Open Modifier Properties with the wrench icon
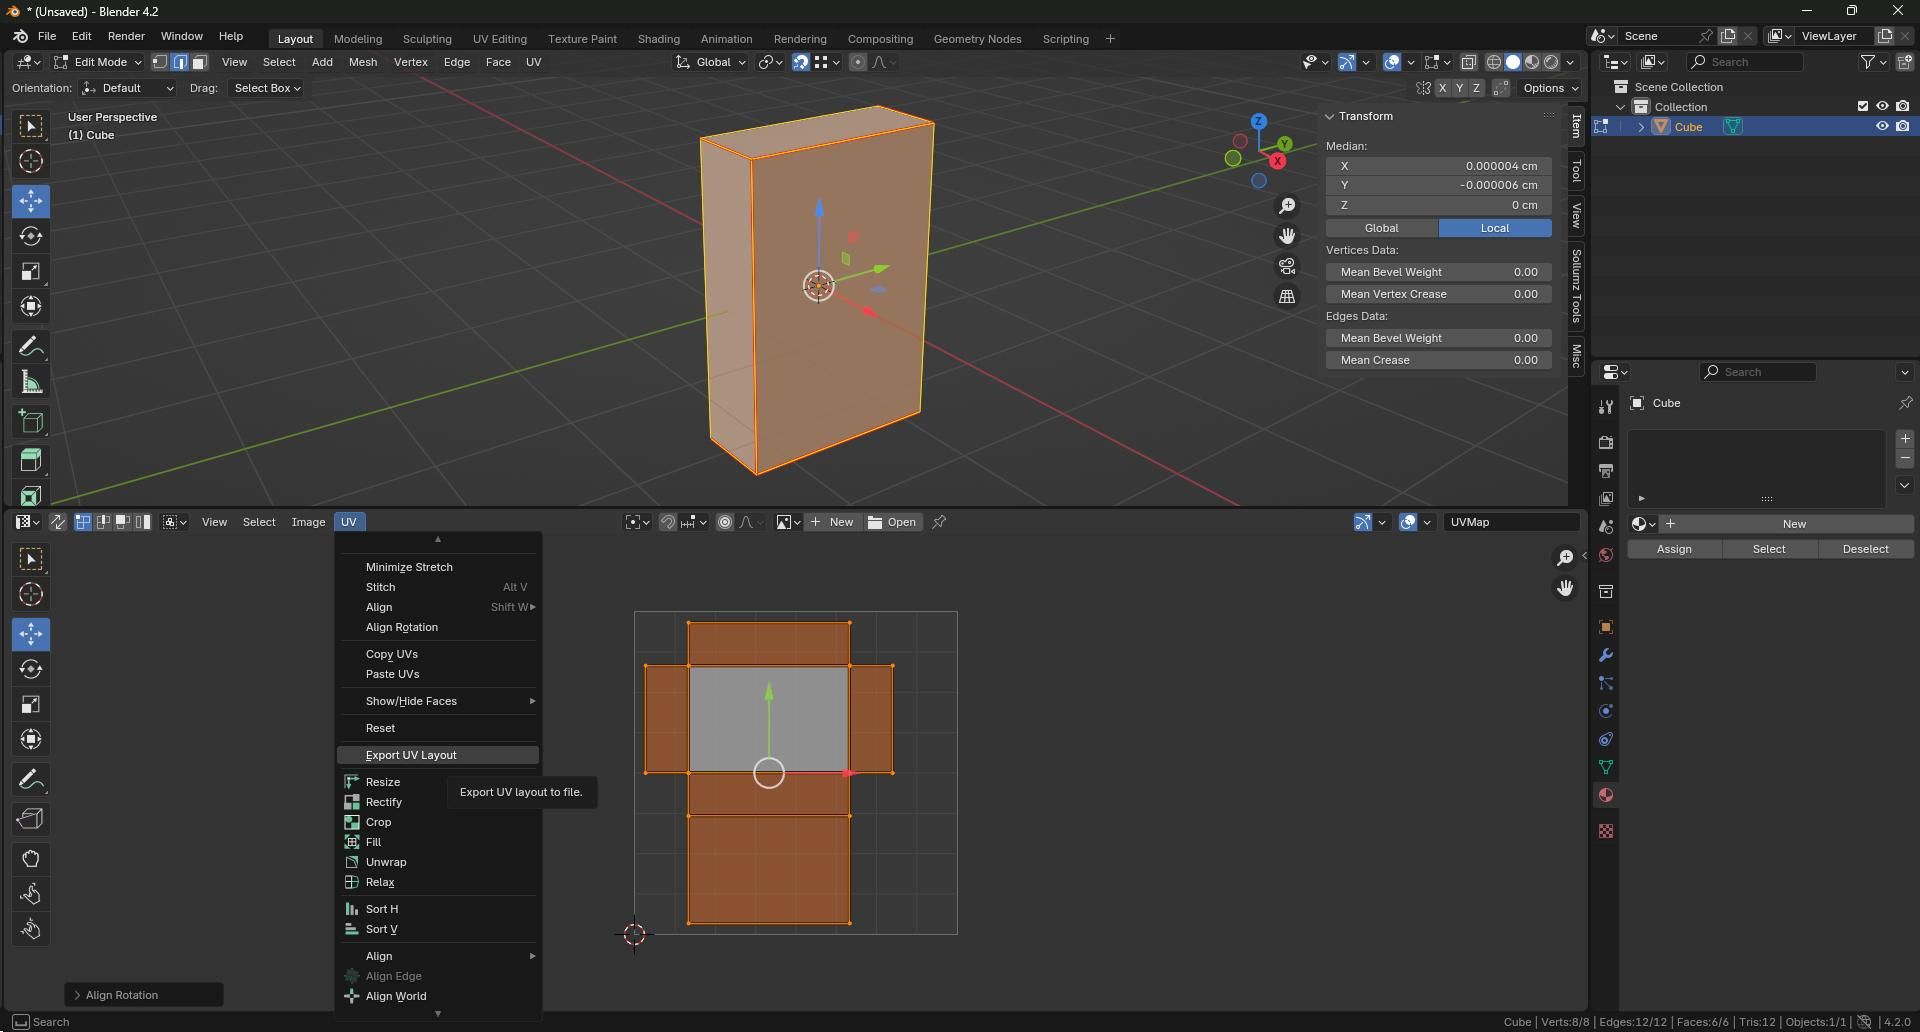Viewport: 1920px width, 1032px height. point(1605,655)
